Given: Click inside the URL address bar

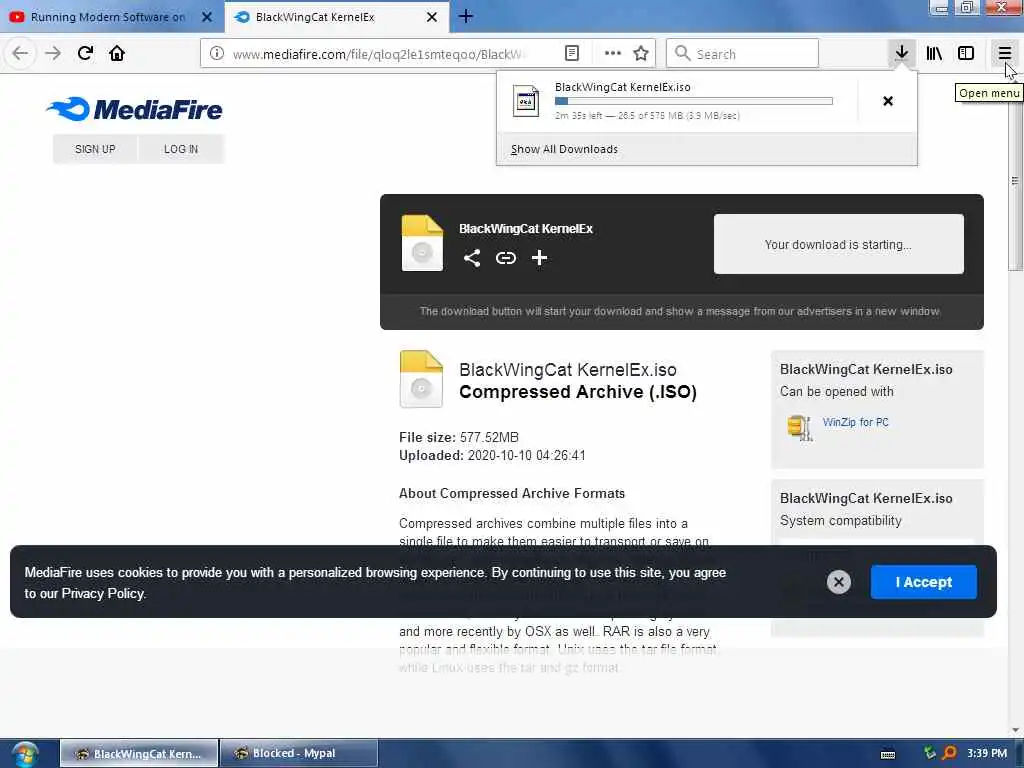Looking at the screenshot, I should point(379,54).
